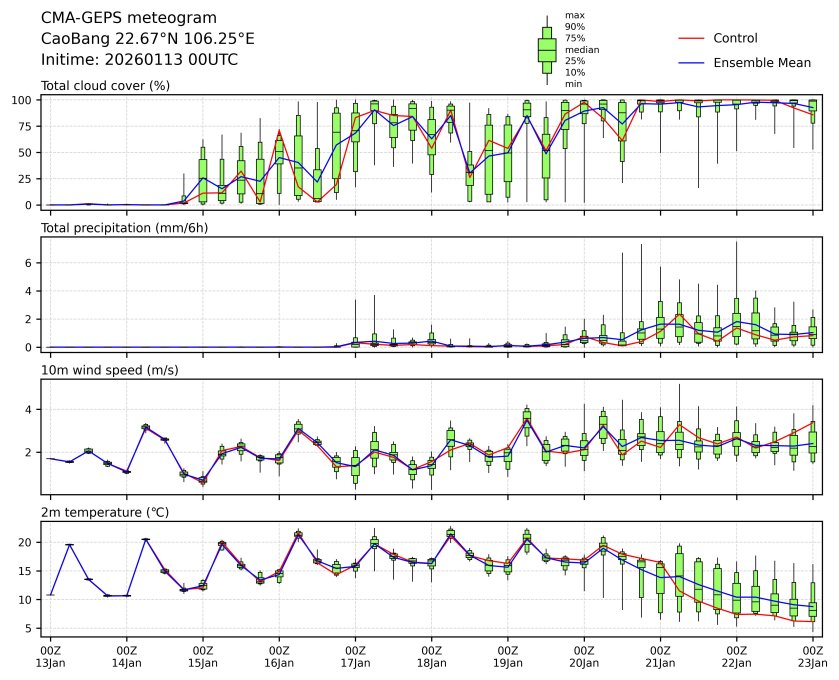Select the Ensemble Mean legend label
This screenshot has width=839, height=680.
tap(761, 62)
